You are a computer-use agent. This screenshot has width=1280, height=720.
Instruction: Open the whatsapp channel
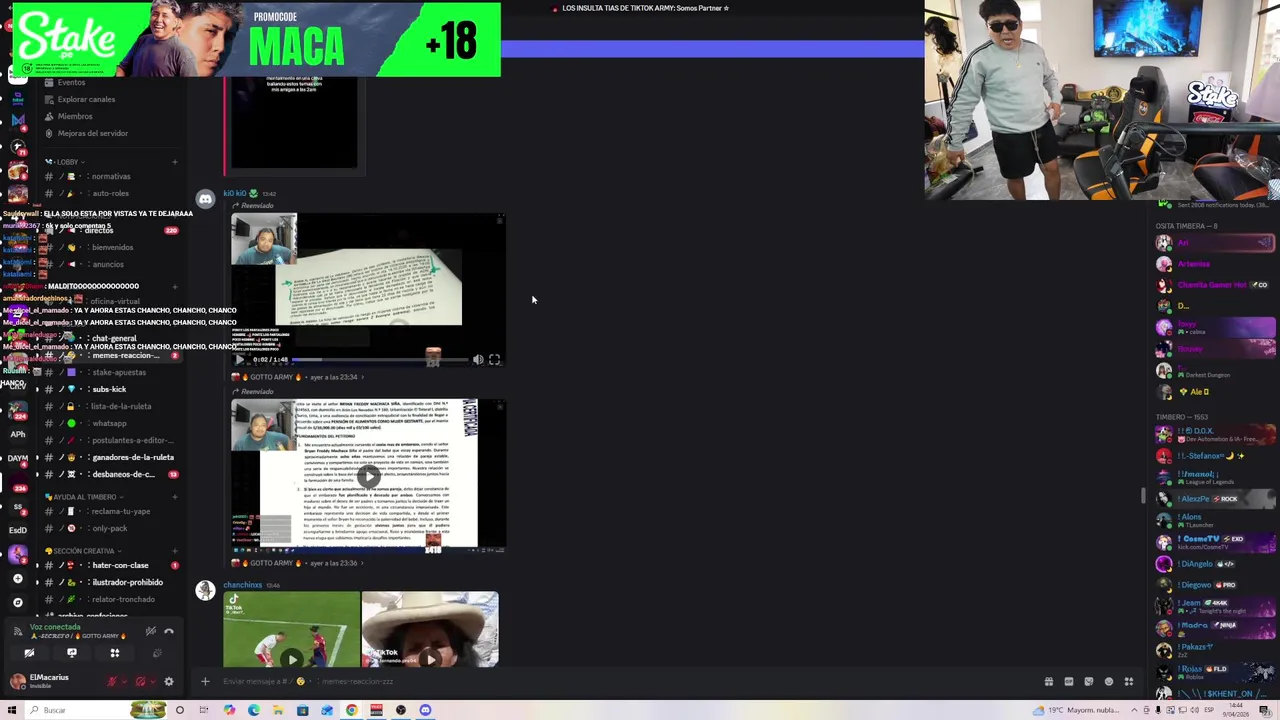coord(111,423)
